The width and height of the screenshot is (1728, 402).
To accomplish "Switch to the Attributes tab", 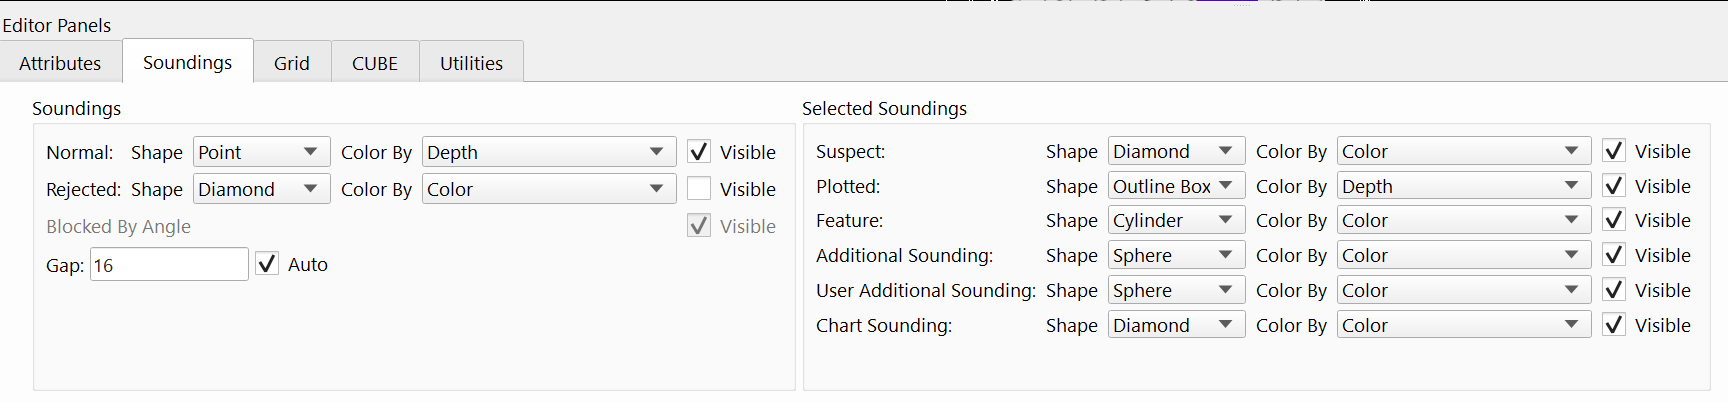I will 60,63.
